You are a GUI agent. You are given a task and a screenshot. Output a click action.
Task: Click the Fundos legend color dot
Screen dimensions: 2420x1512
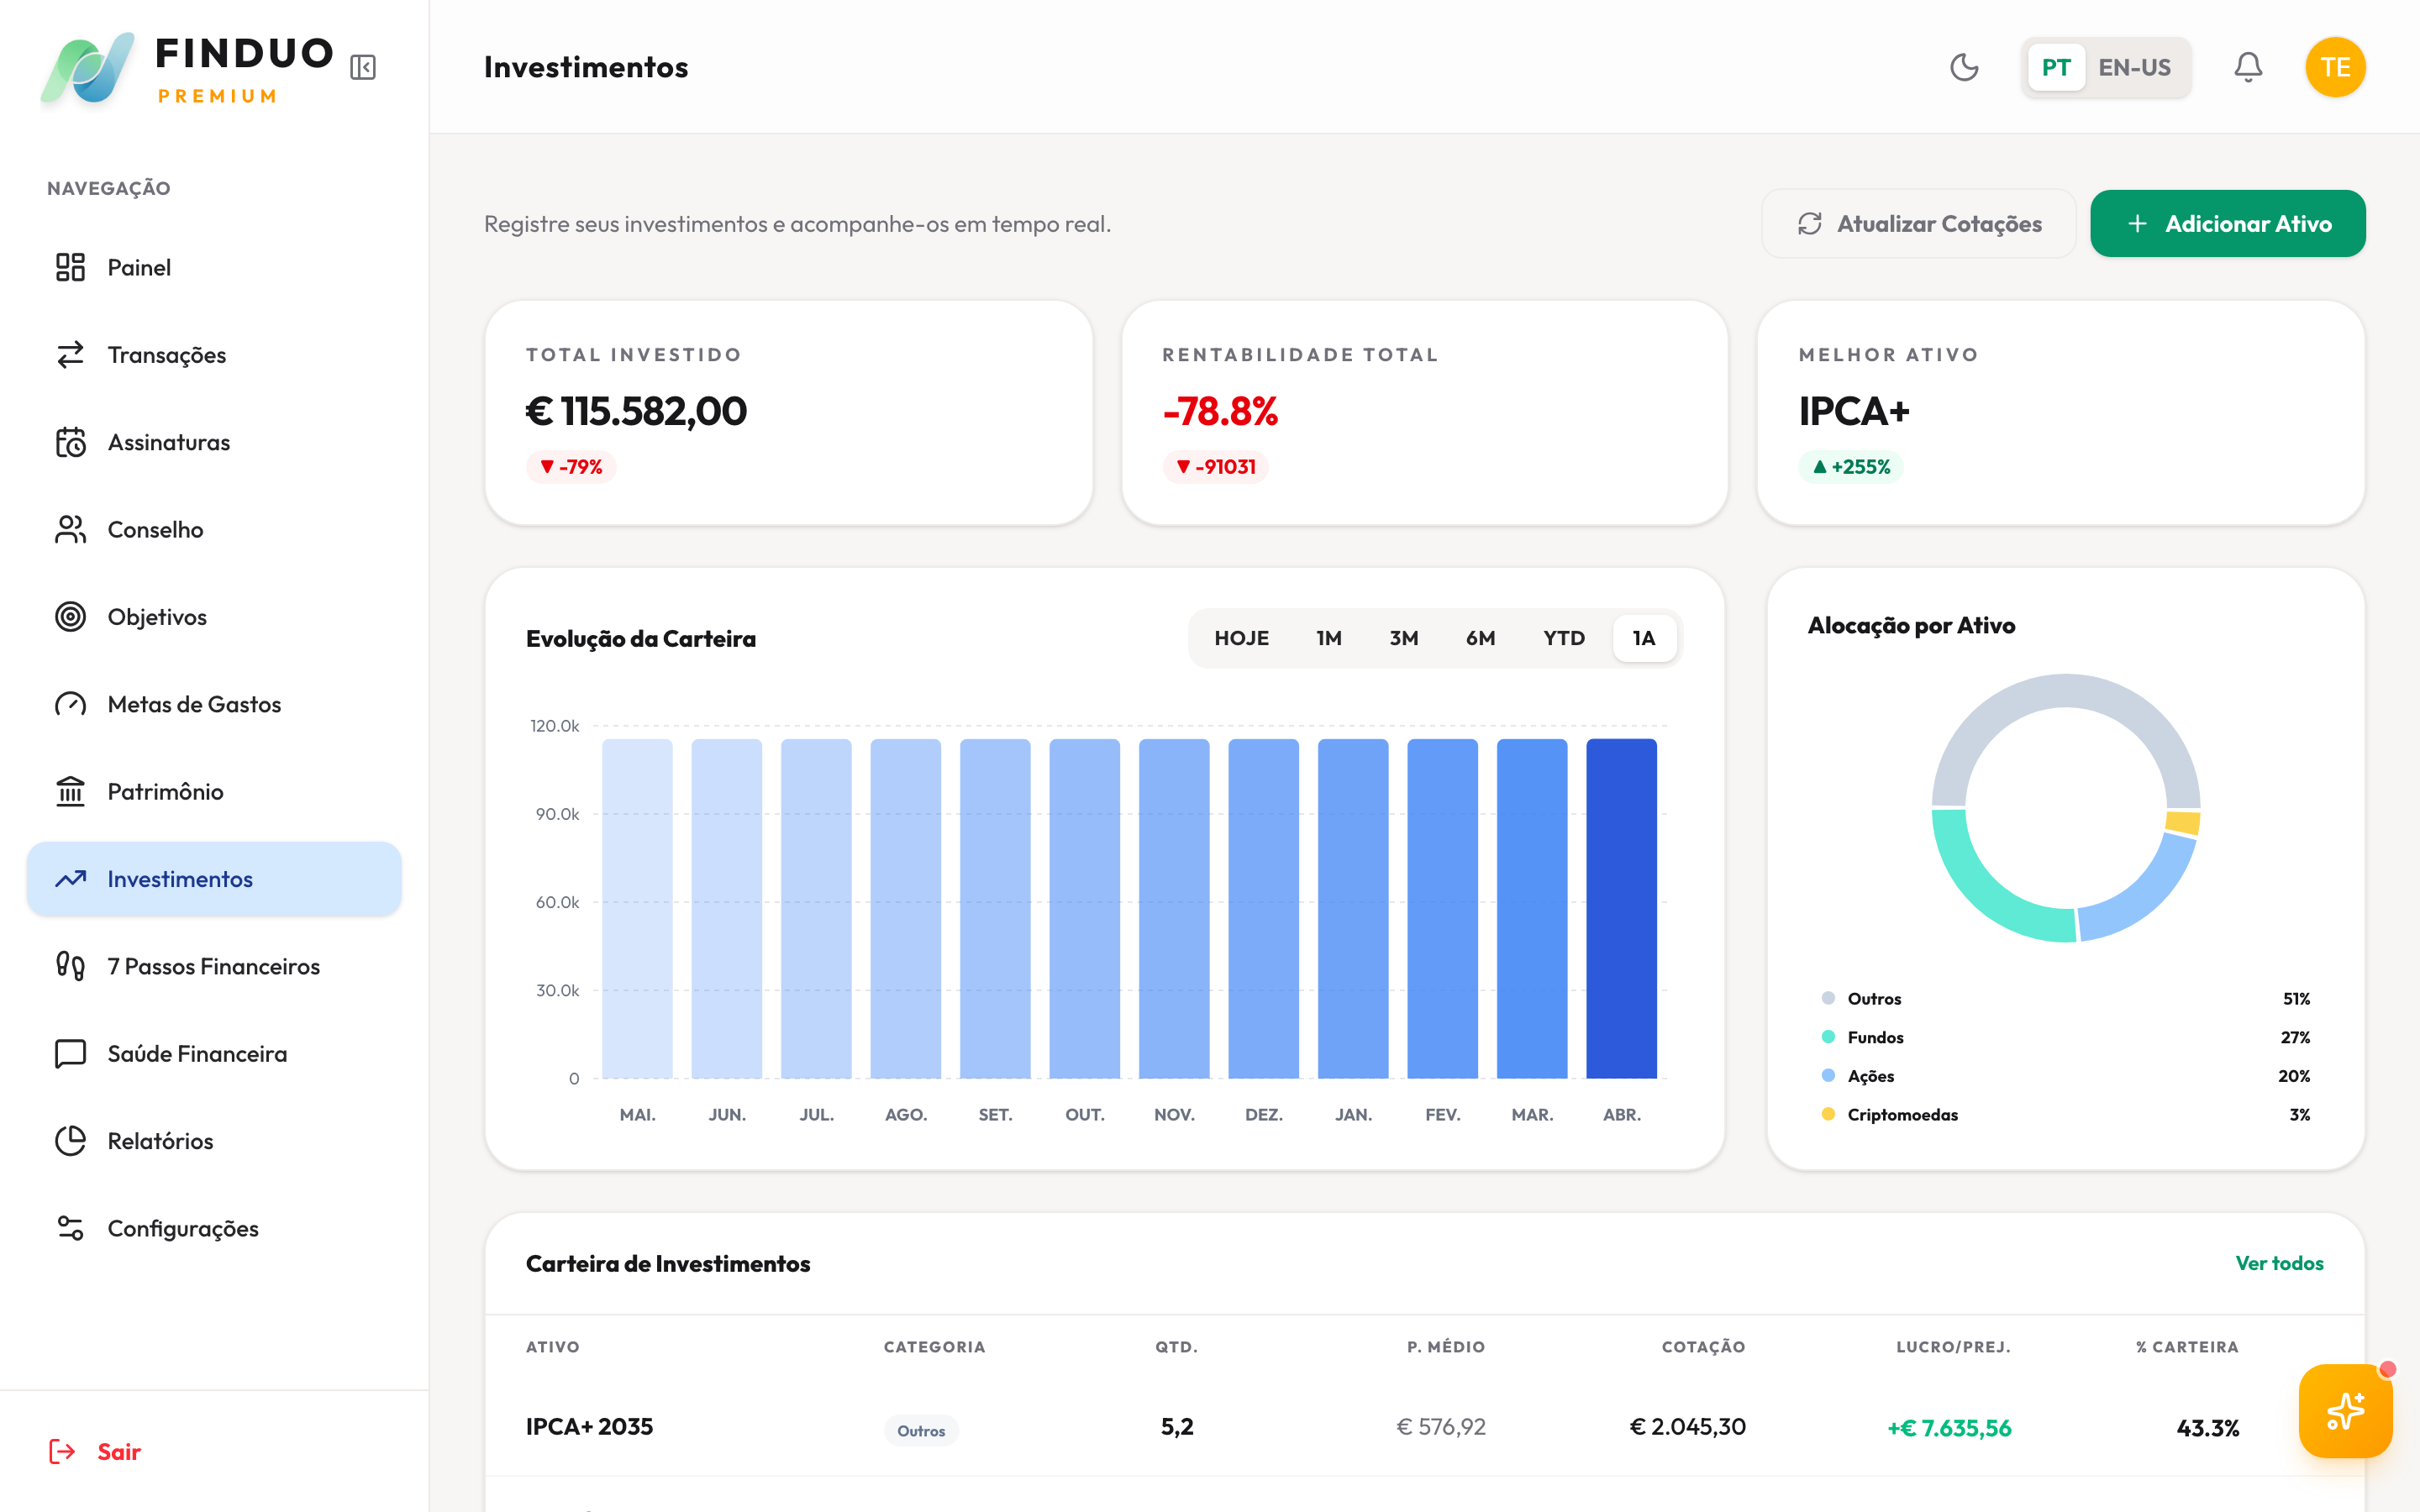(x=1828, y=1037)
